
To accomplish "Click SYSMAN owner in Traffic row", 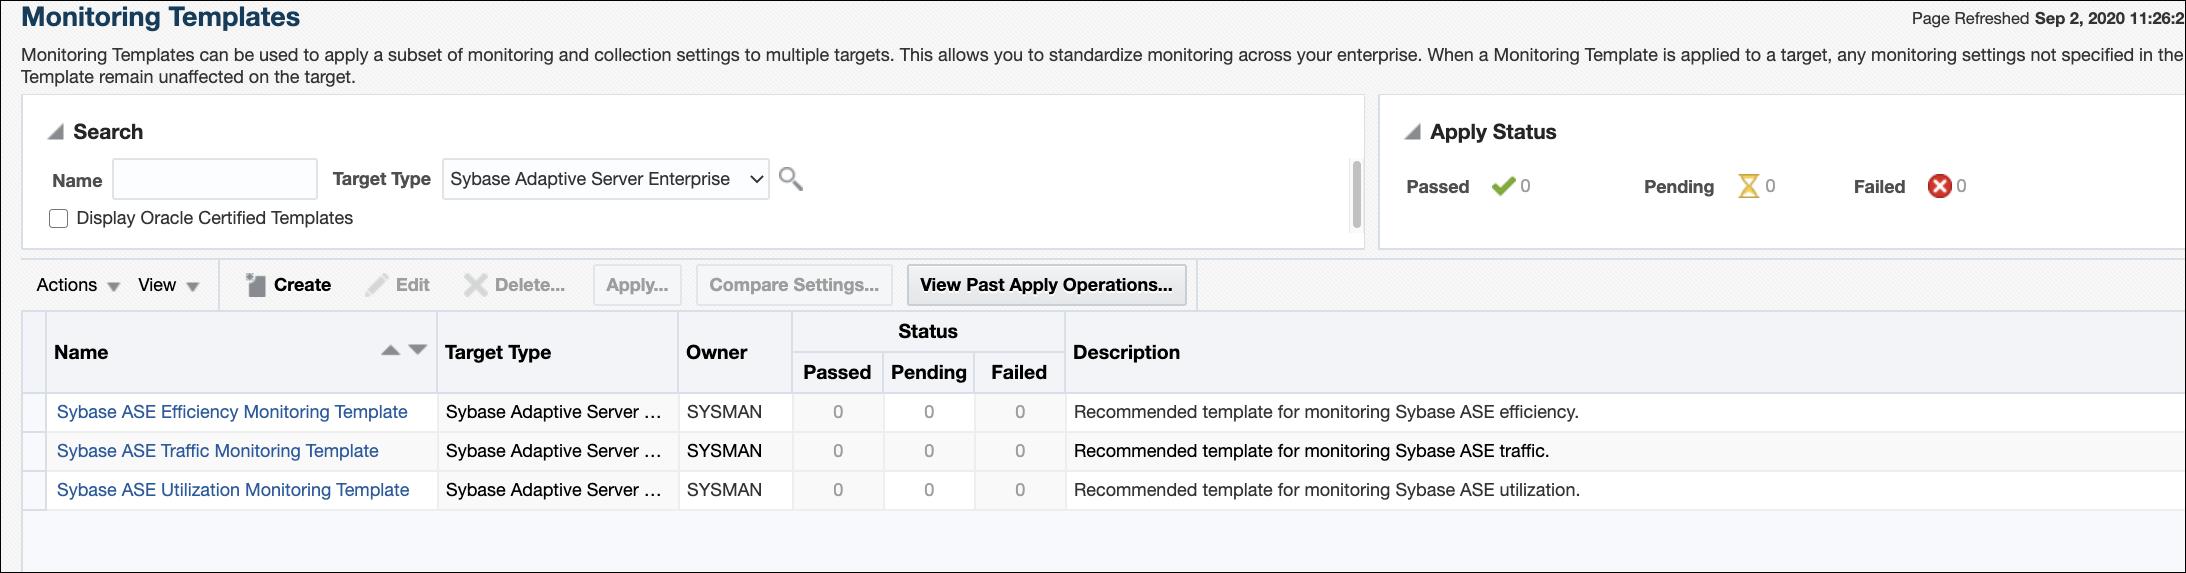I will (724, 451).
